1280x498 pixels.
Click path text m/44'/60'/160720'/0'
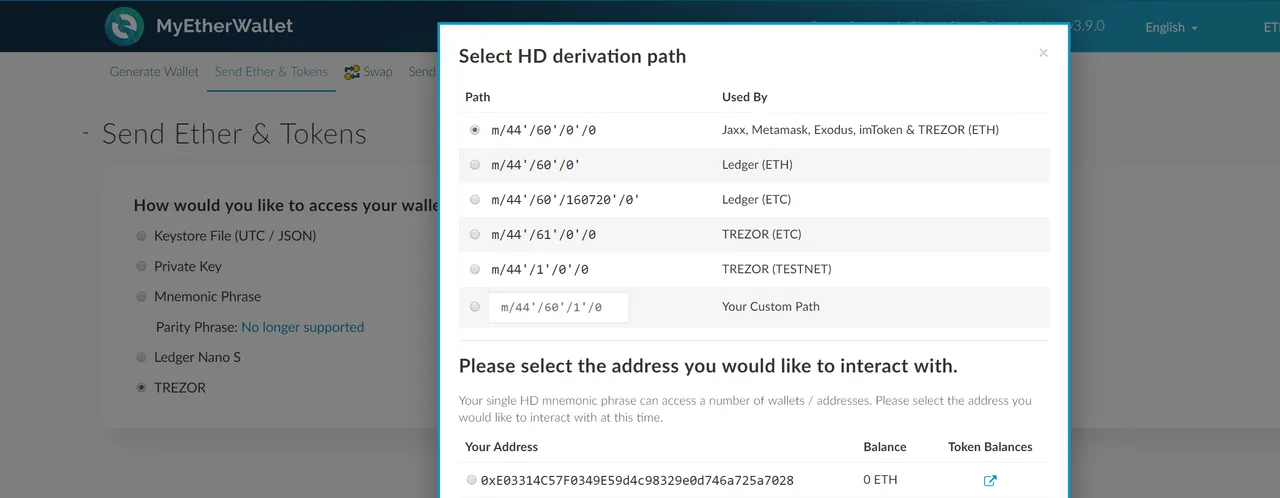[x=565, y=200]
